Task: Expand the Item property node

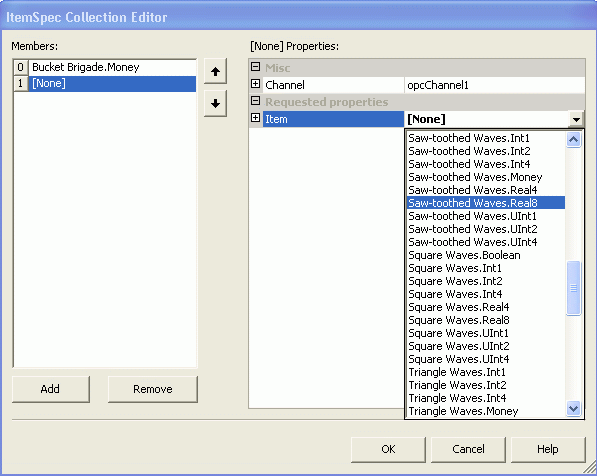Action: (x=255, y=118)
